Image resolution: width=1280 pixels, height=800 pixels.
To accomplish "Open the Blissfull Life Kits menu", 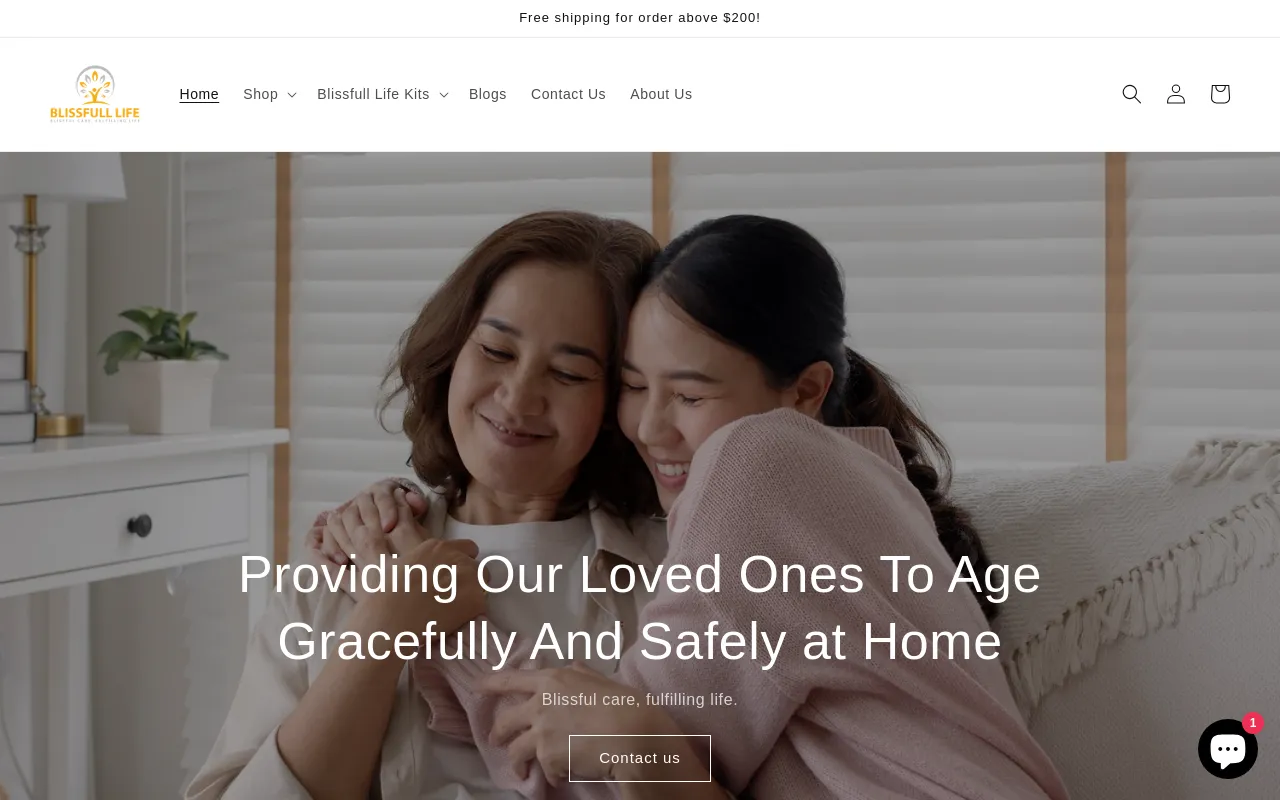I will click(x=373, y=94).
